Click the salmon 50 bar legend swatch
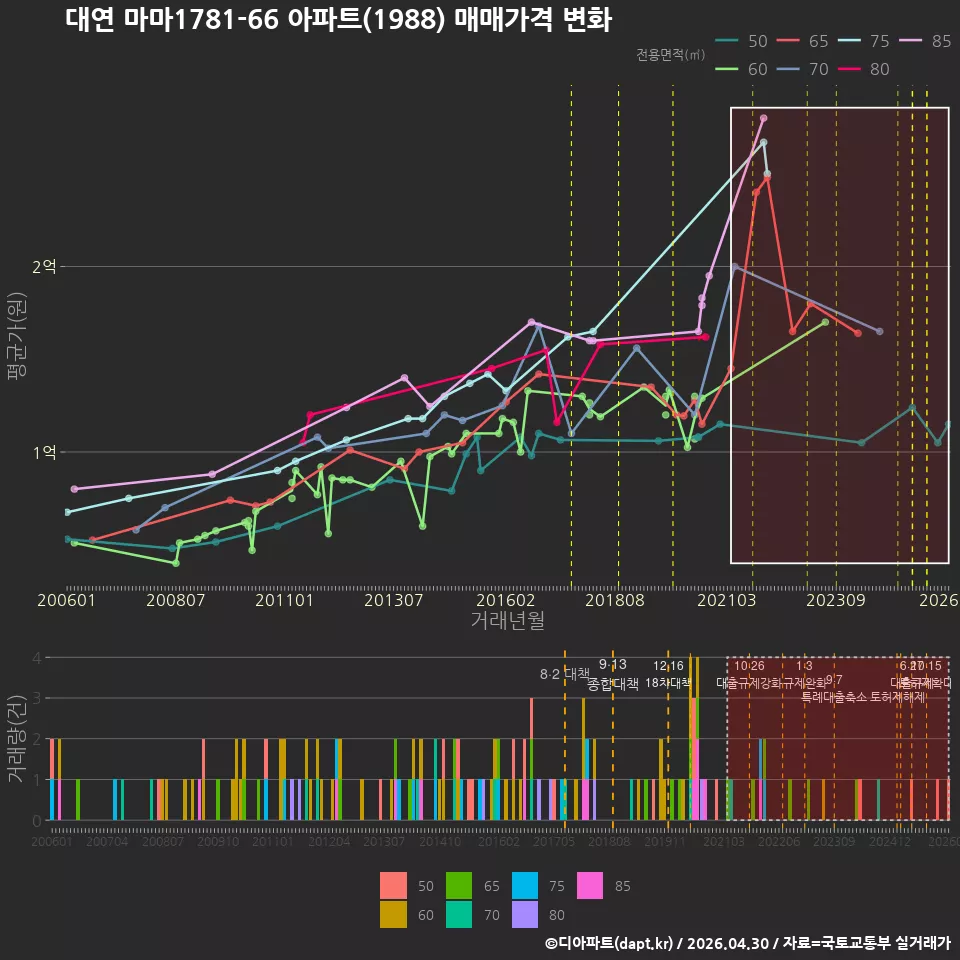960x960 pixels. [393, 885]
